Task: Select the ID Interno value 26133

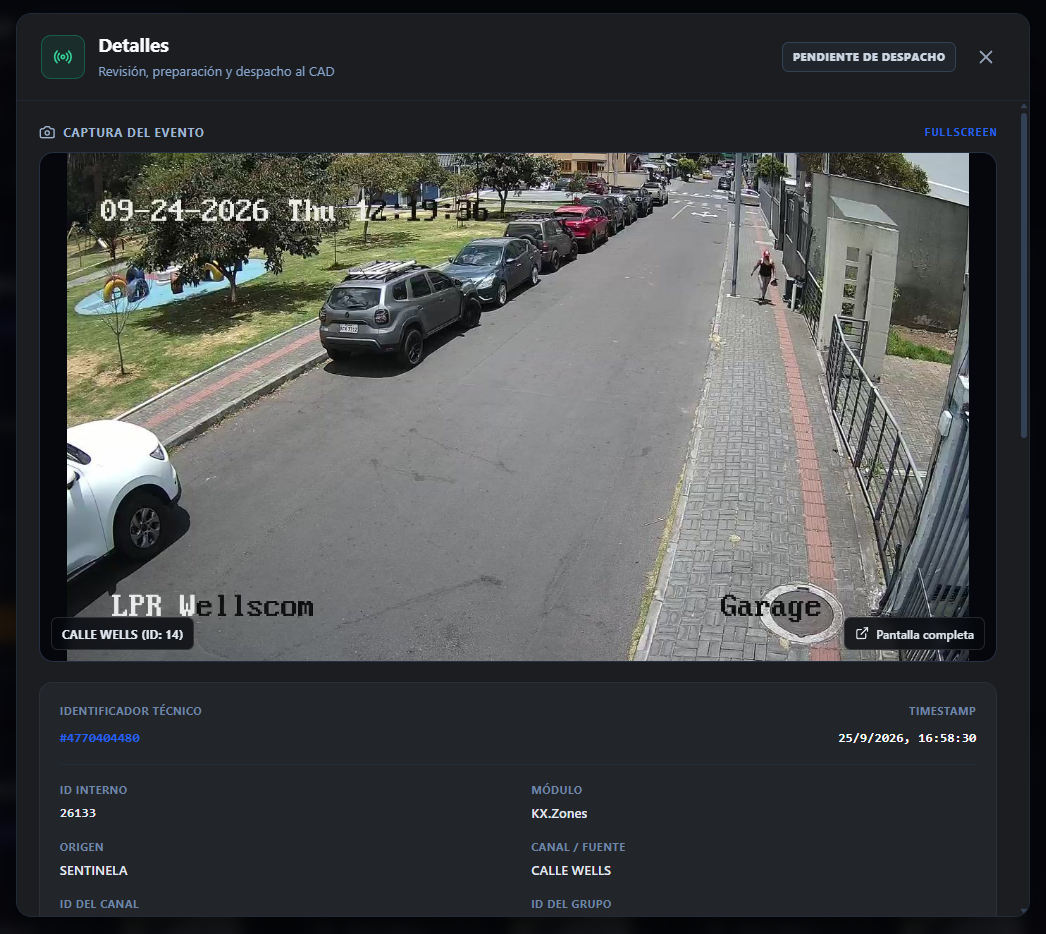Action: [x=77, y=813]
